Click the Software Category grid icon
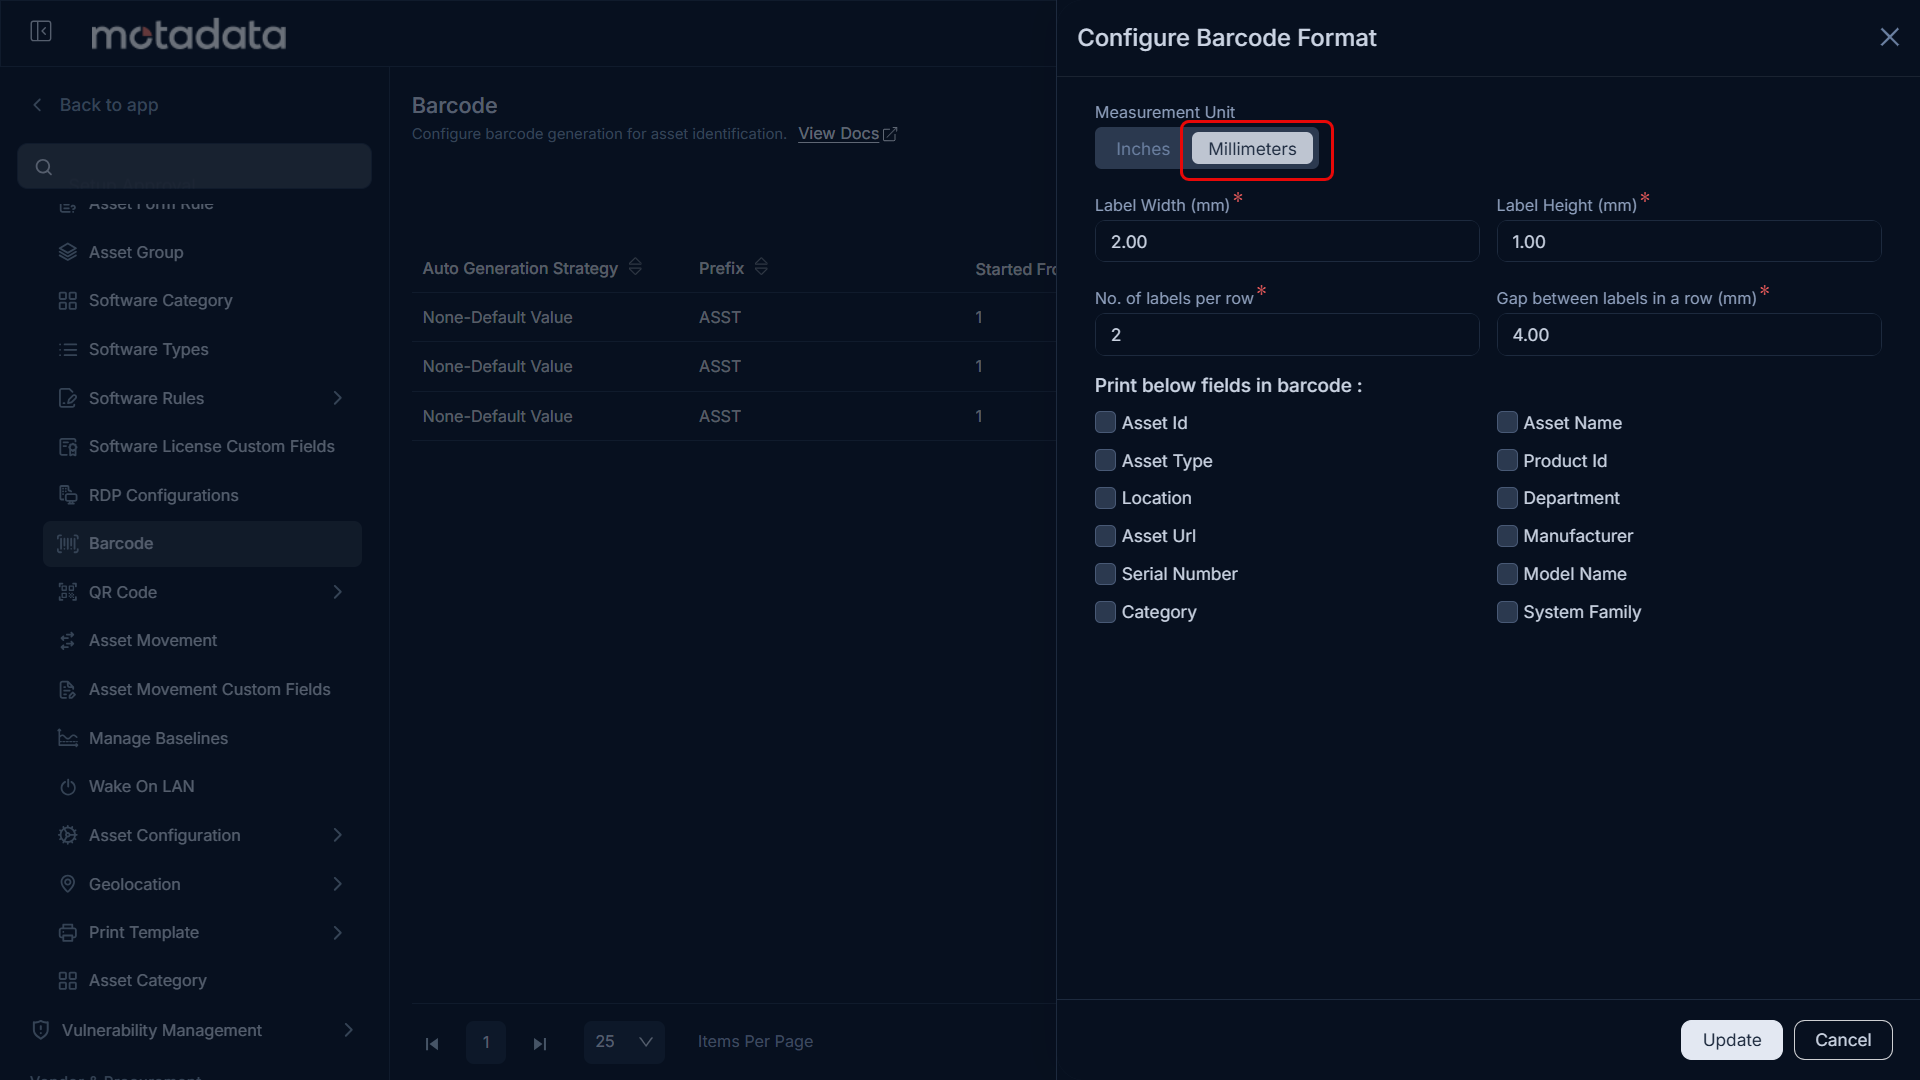Viewport: 1920px width, 1080px height. (x=68, y=301)
